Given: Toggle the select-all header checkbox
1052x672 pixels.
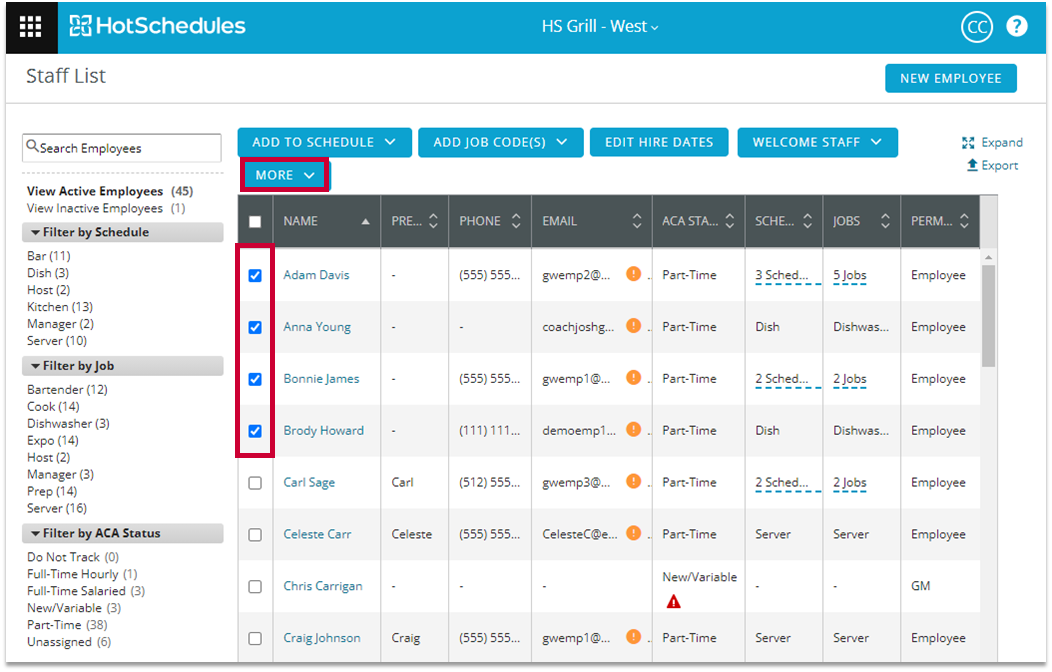Looking at the screenshot, I should [255, 222].
